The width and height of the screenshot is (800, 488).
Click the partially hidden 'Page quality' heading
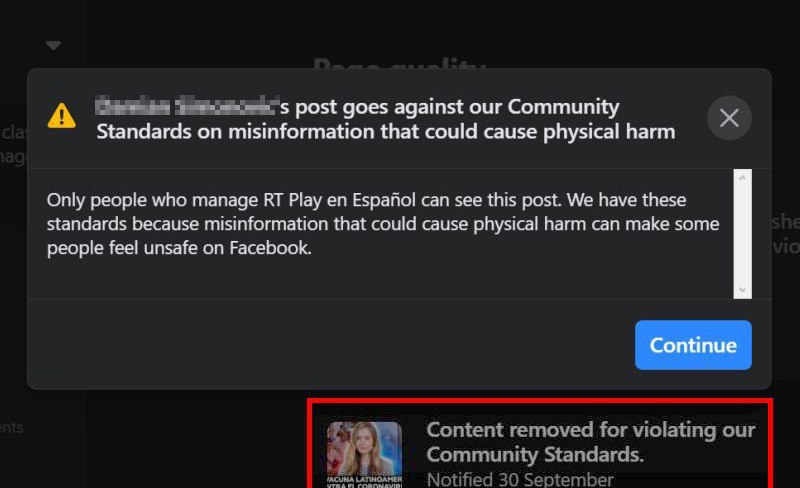pyautogui.click(x=399, y=63)
